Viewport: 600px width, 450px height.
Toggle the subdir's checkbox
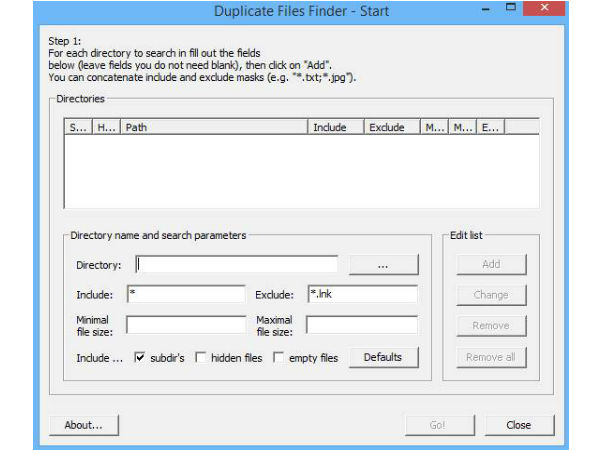pyautogui.click(x=140, y=357)
